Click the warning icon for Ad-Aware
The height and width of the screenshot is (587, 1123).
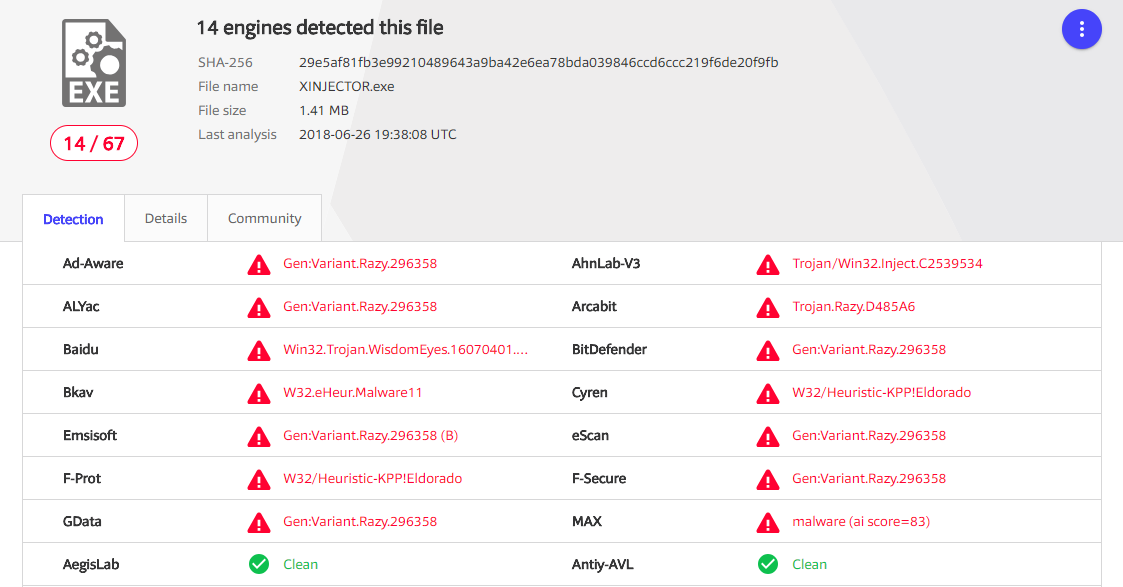pos(259,265)
